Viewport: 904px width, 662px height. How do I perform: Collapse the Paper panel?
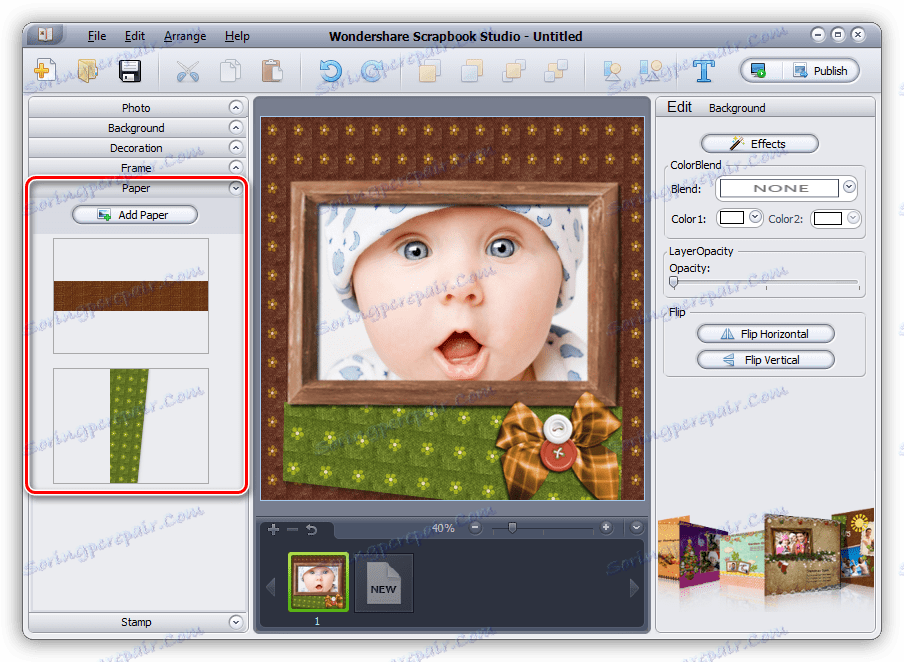[x=235, y=187]
